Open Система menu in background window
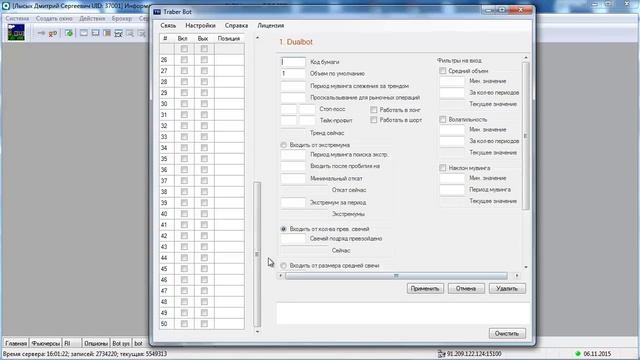Image resolution: width=640 pixels, height=360 pixels. [17, 18]
